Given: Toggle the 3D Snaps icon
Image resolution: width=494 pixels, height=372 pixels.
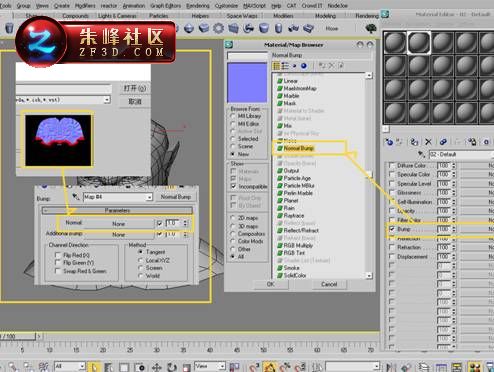Looking at the screenshot, I should tap(254, 367).
